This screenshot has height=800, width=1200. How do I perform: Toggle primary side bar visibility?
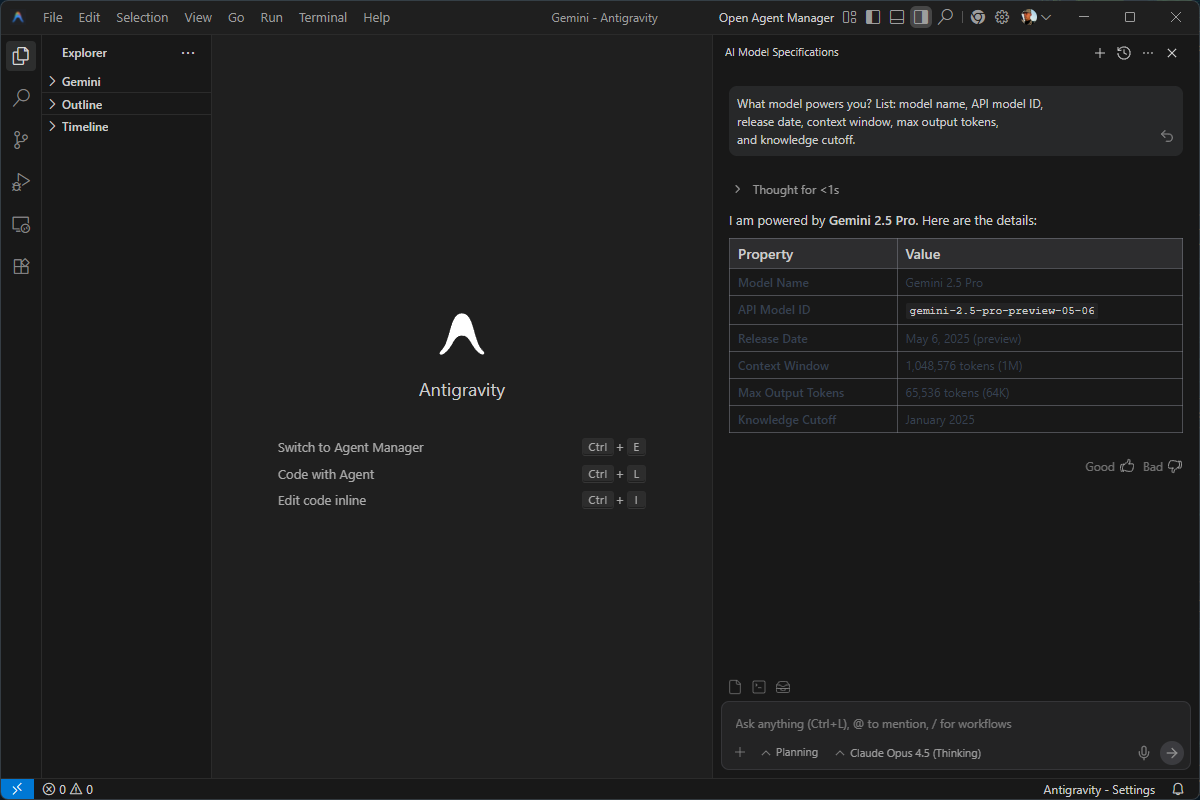[873, 17]
